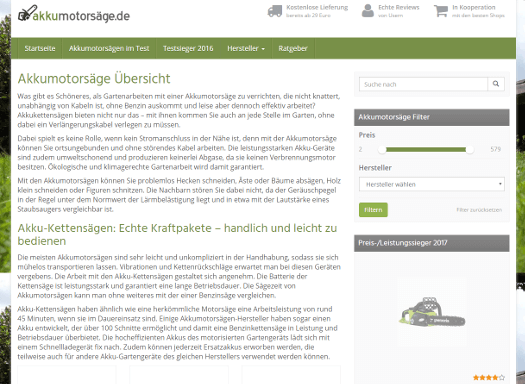Click the left price slider handle
The height and width of the screenshot is (384, 525).
pos(382,150)
